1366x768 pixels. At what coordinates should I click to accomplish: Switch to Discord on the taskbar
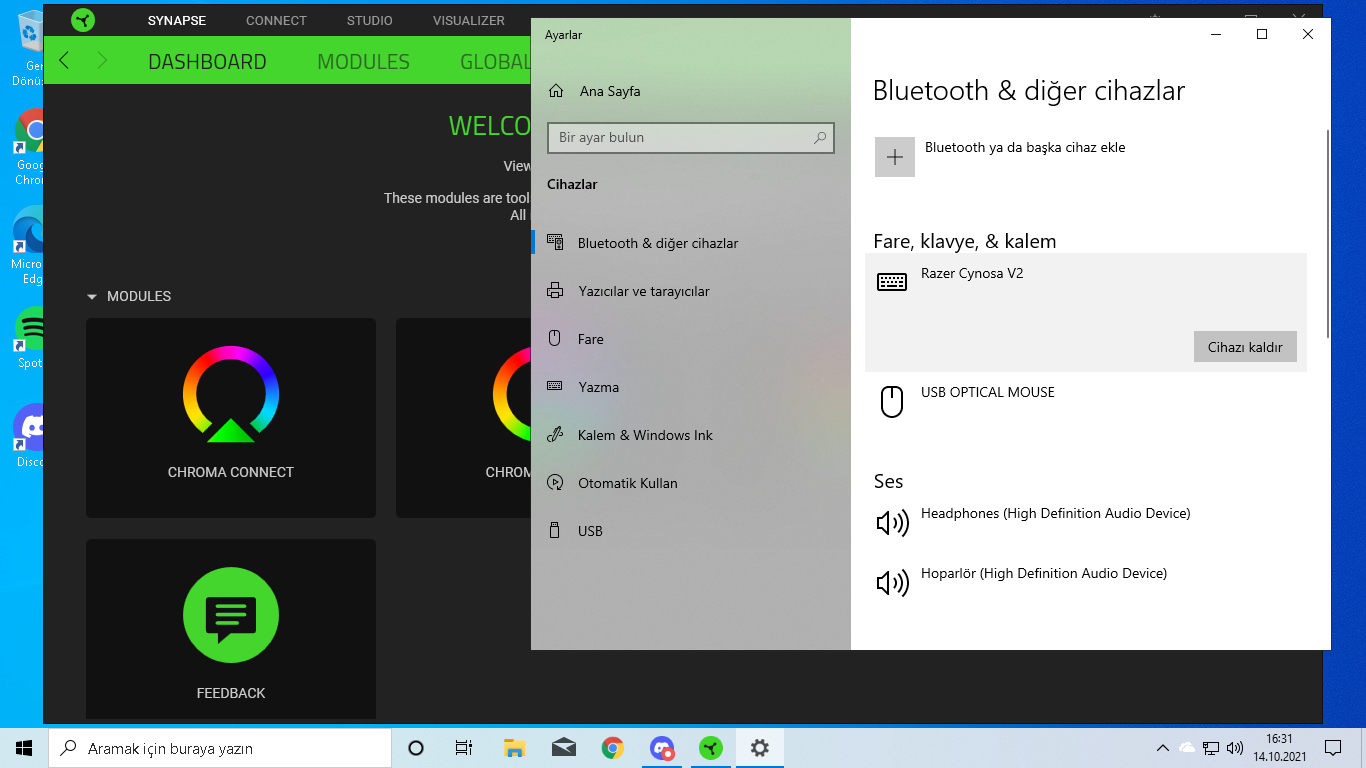[661, 748]
